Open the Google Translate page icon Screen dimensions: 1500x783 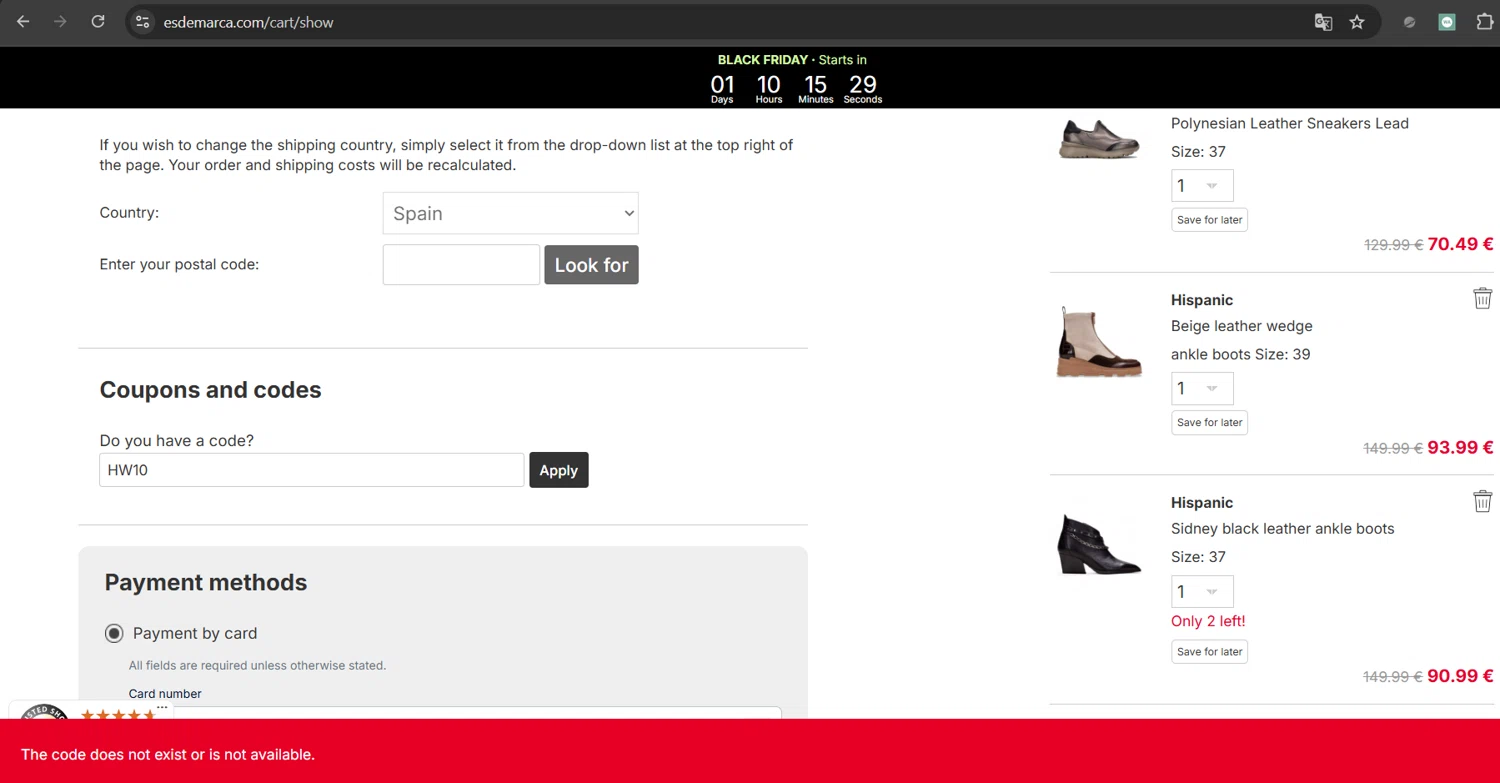click(1323, 22)
